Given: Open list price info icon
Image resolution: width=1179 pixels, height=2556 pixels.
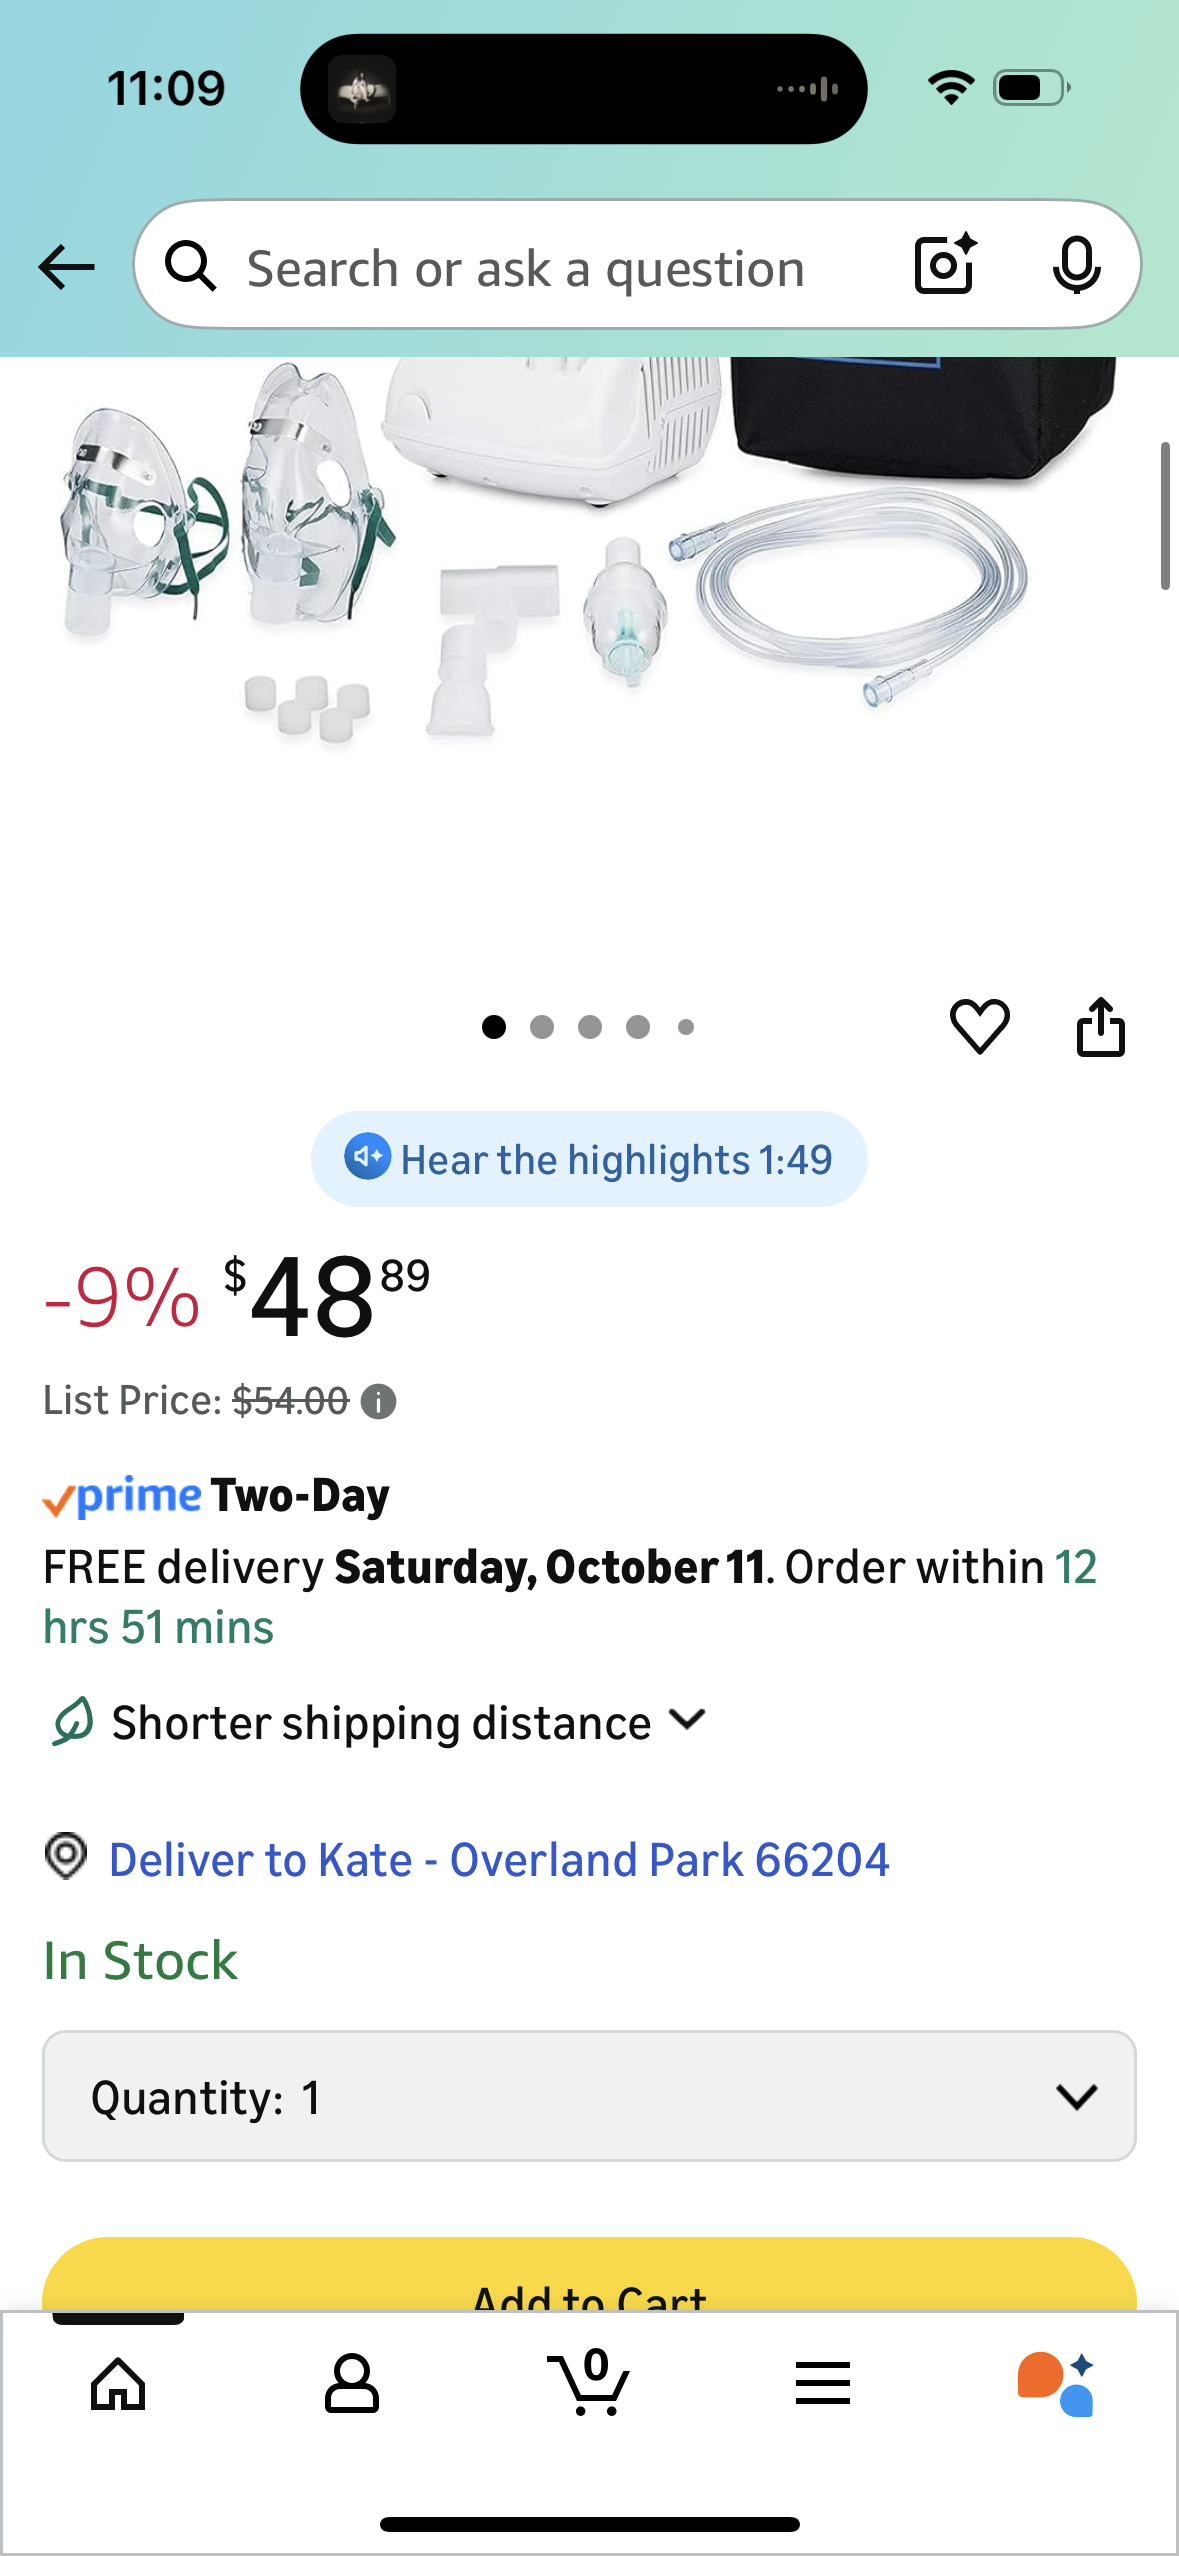Looking at the screenshot, I should 378,1402.
